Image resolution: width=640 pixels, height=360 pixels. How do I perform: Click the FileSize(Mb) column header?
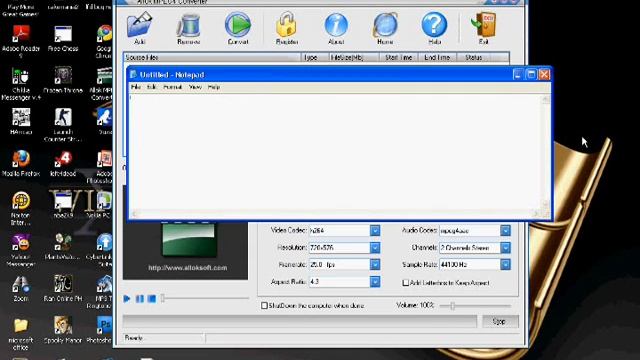354,58
